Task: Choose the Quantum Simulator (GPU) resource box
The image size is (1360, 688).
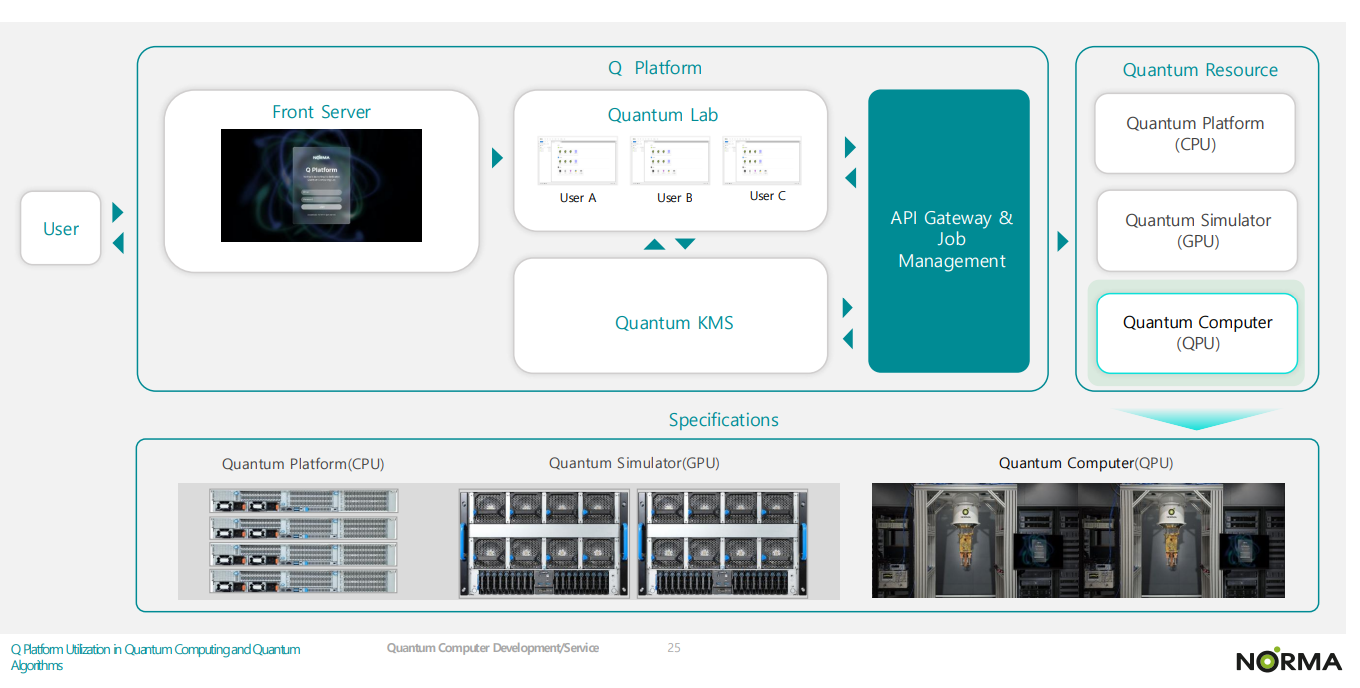Action: [x=1197, y=231]
